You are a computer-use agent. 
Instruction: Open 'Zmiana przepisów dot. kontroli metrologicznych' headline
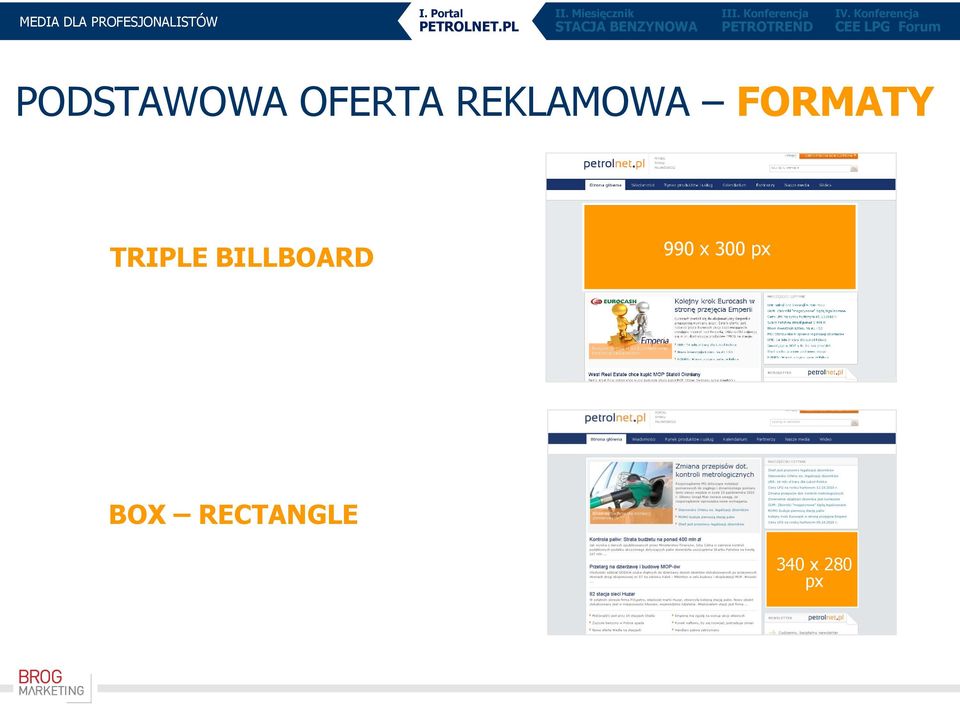714,470
